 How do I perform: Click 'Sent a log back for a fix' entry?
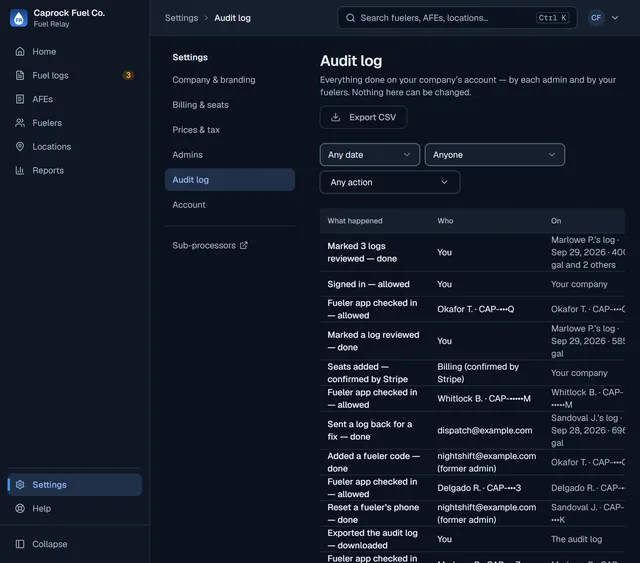pyautogui.click(x=369, y=430)
